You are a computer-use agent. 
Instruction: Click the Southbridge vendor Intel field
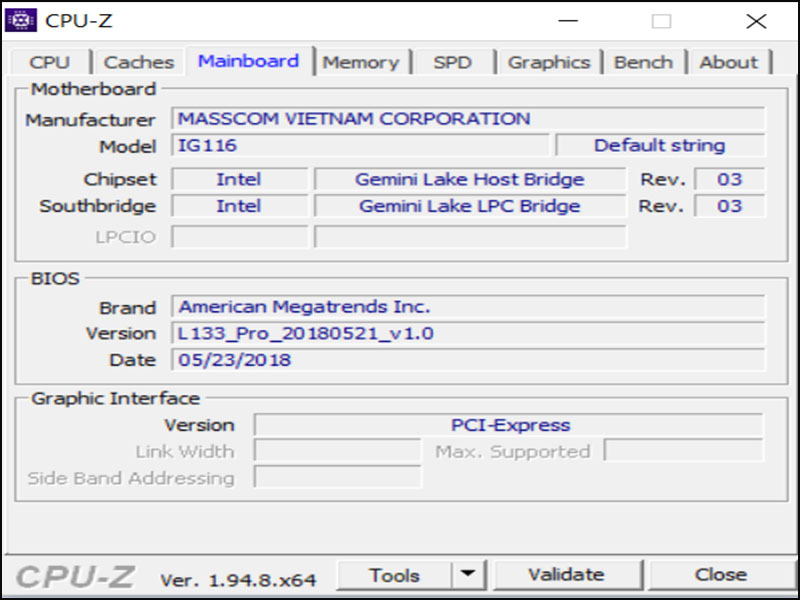(239, 206)
